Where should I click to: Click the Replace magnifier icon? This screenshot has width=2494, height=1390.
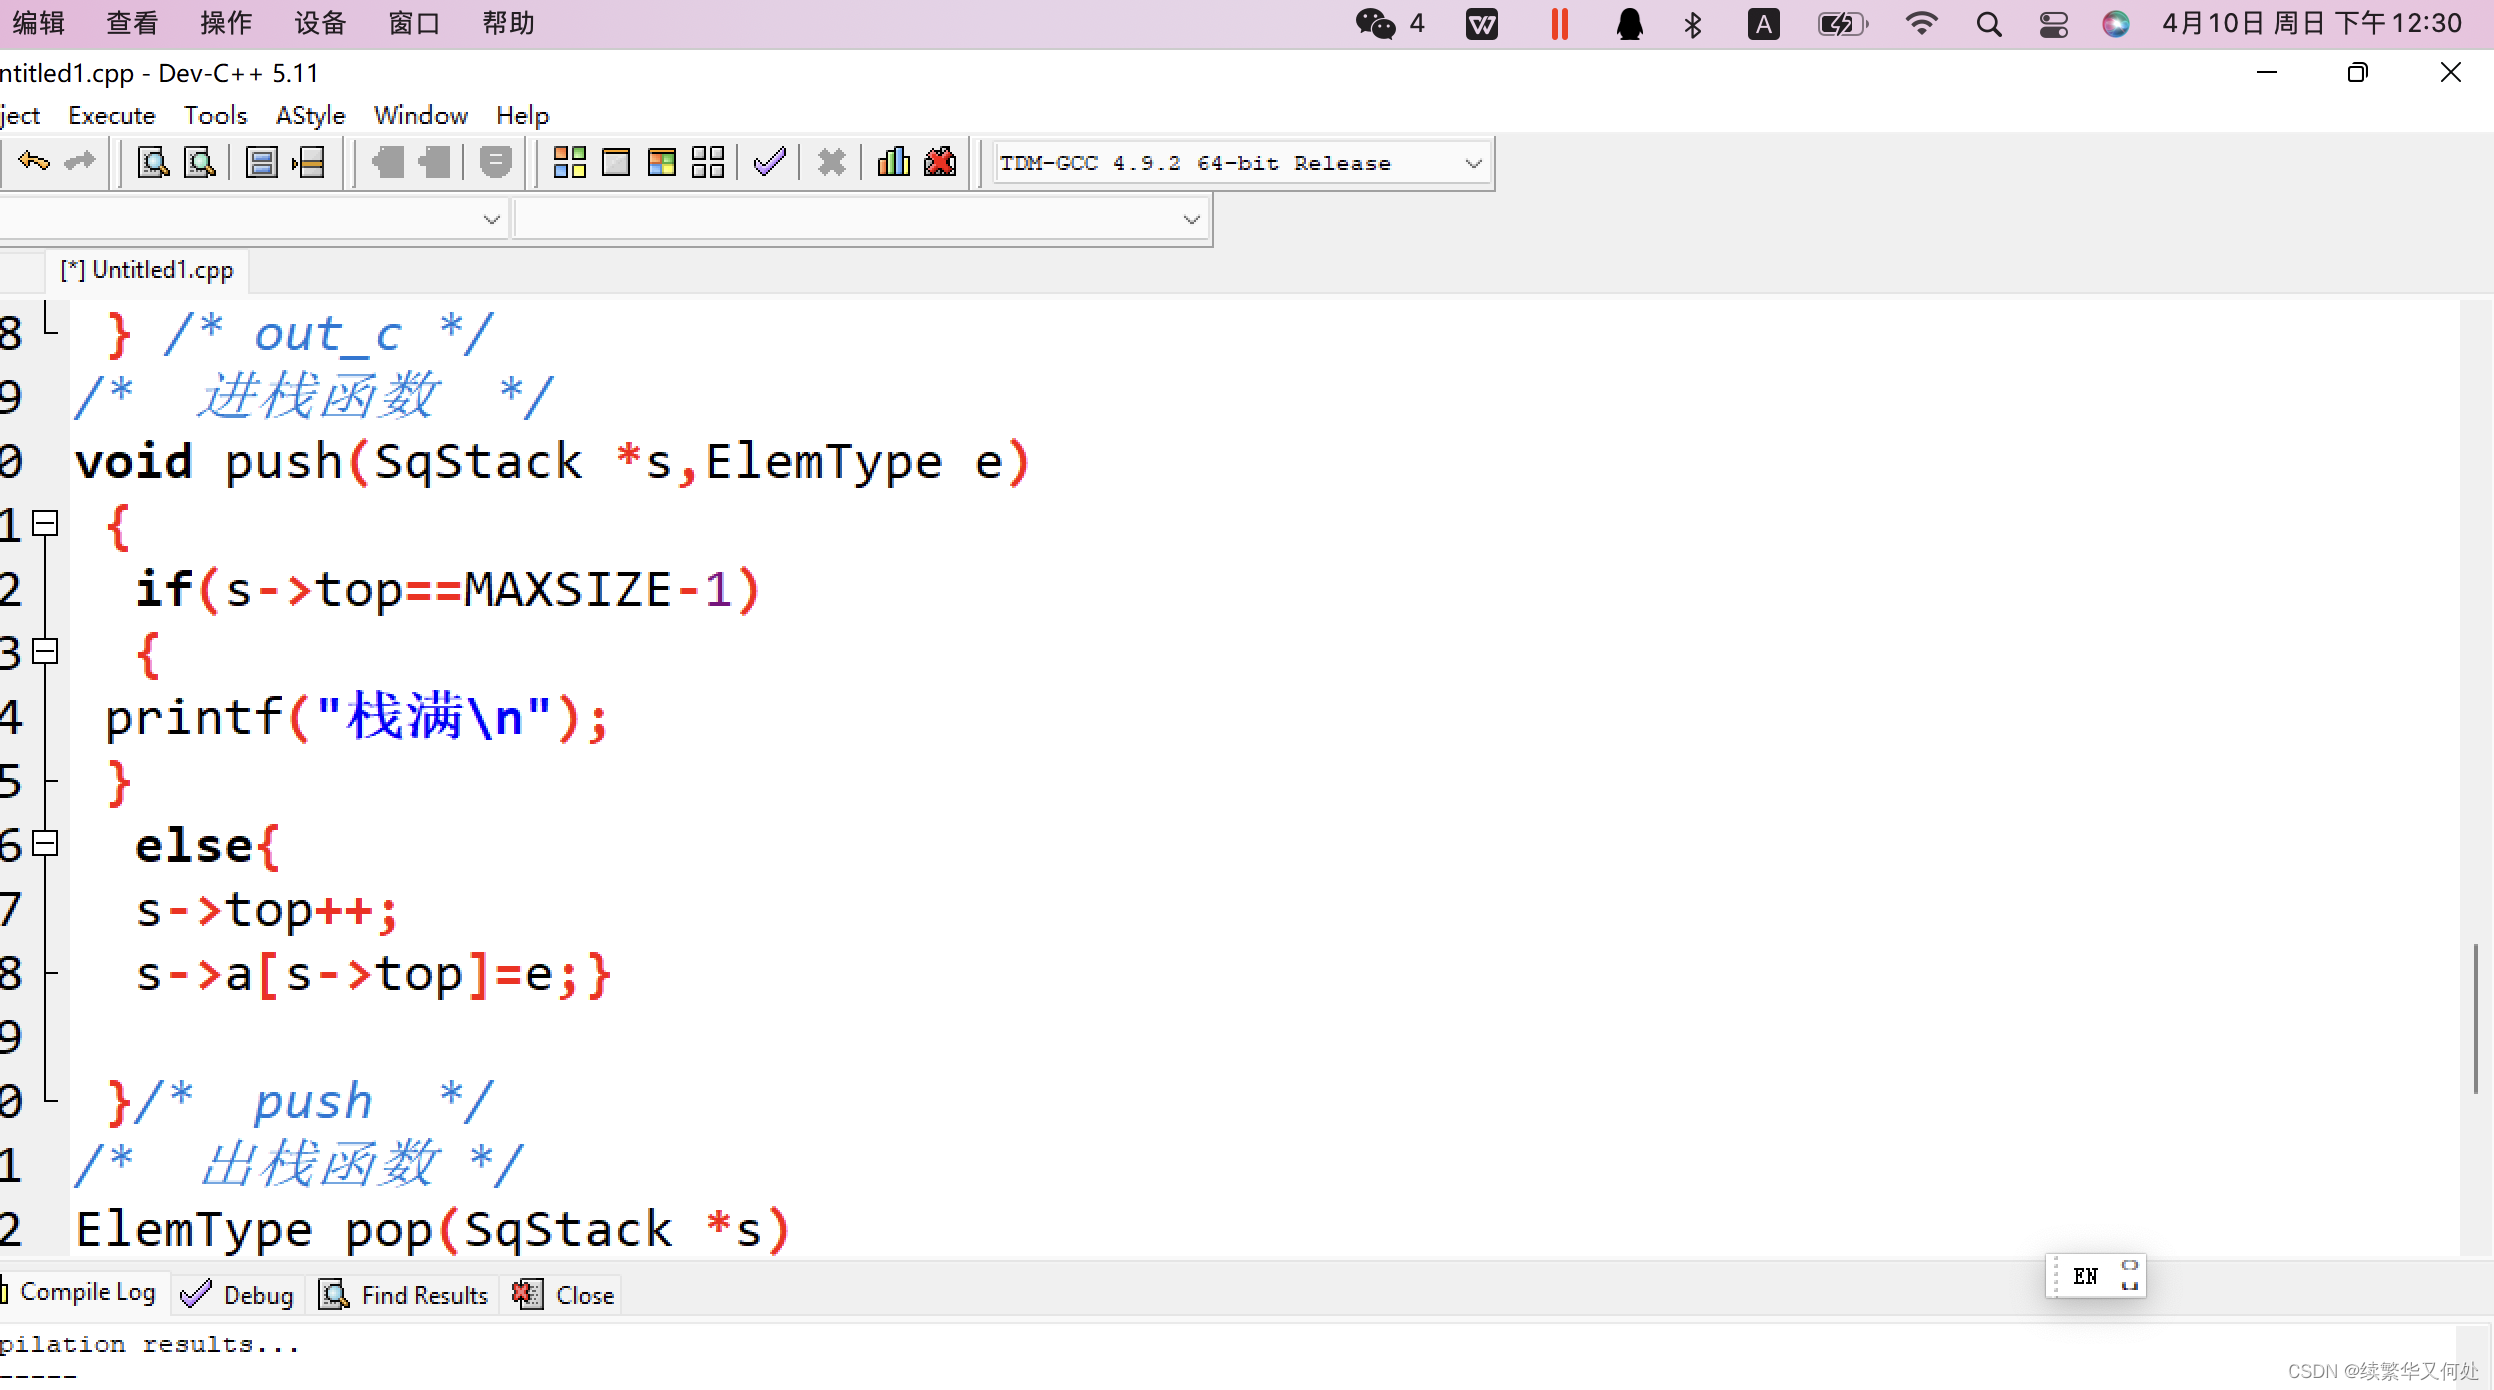[200, 162]
